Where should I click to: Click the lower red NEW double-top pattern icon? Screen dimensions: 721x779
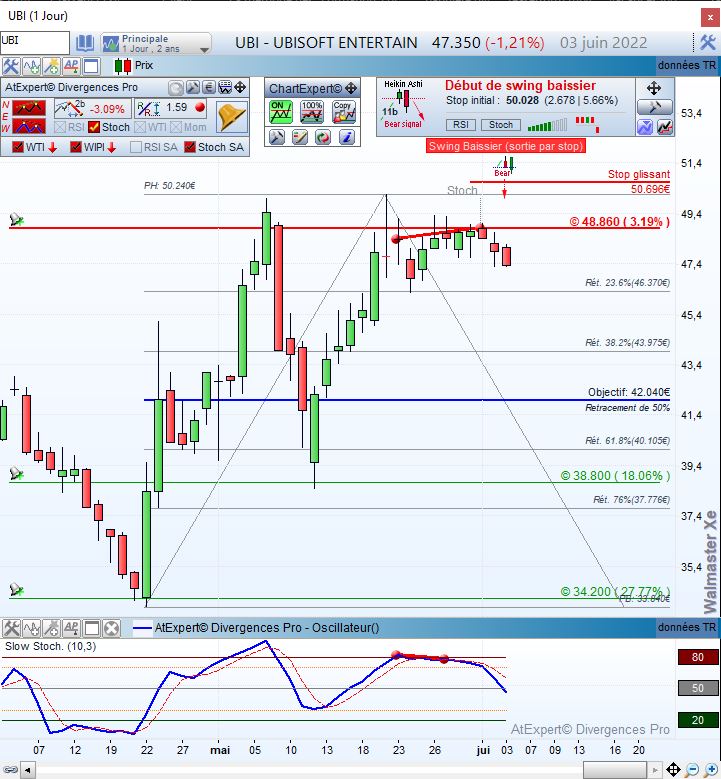pyautogui.click(x=29, y=126)
